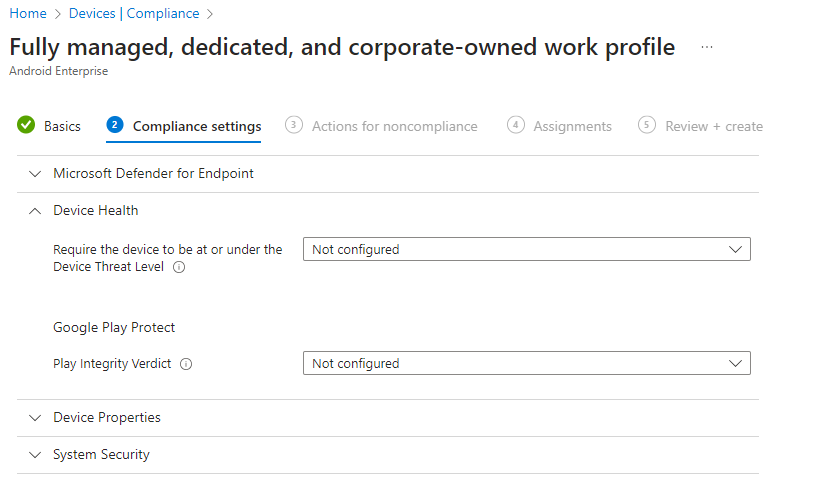Screen dimensions: 818x486
Task: Open the Assignments step
Action: click(x=572, y=126)
